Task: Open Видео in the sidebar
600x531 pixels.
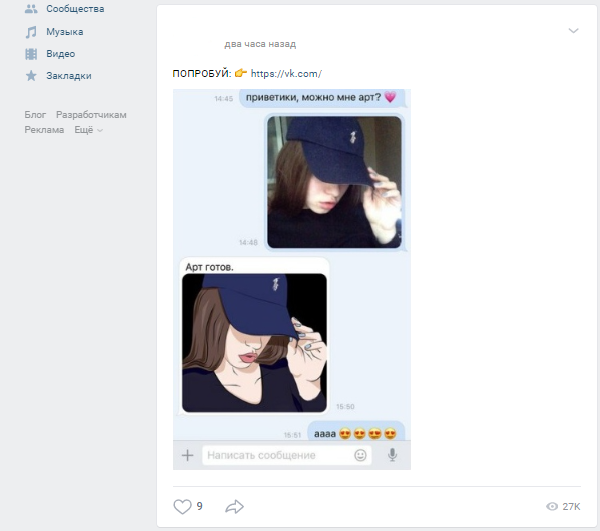Action: 60,54
